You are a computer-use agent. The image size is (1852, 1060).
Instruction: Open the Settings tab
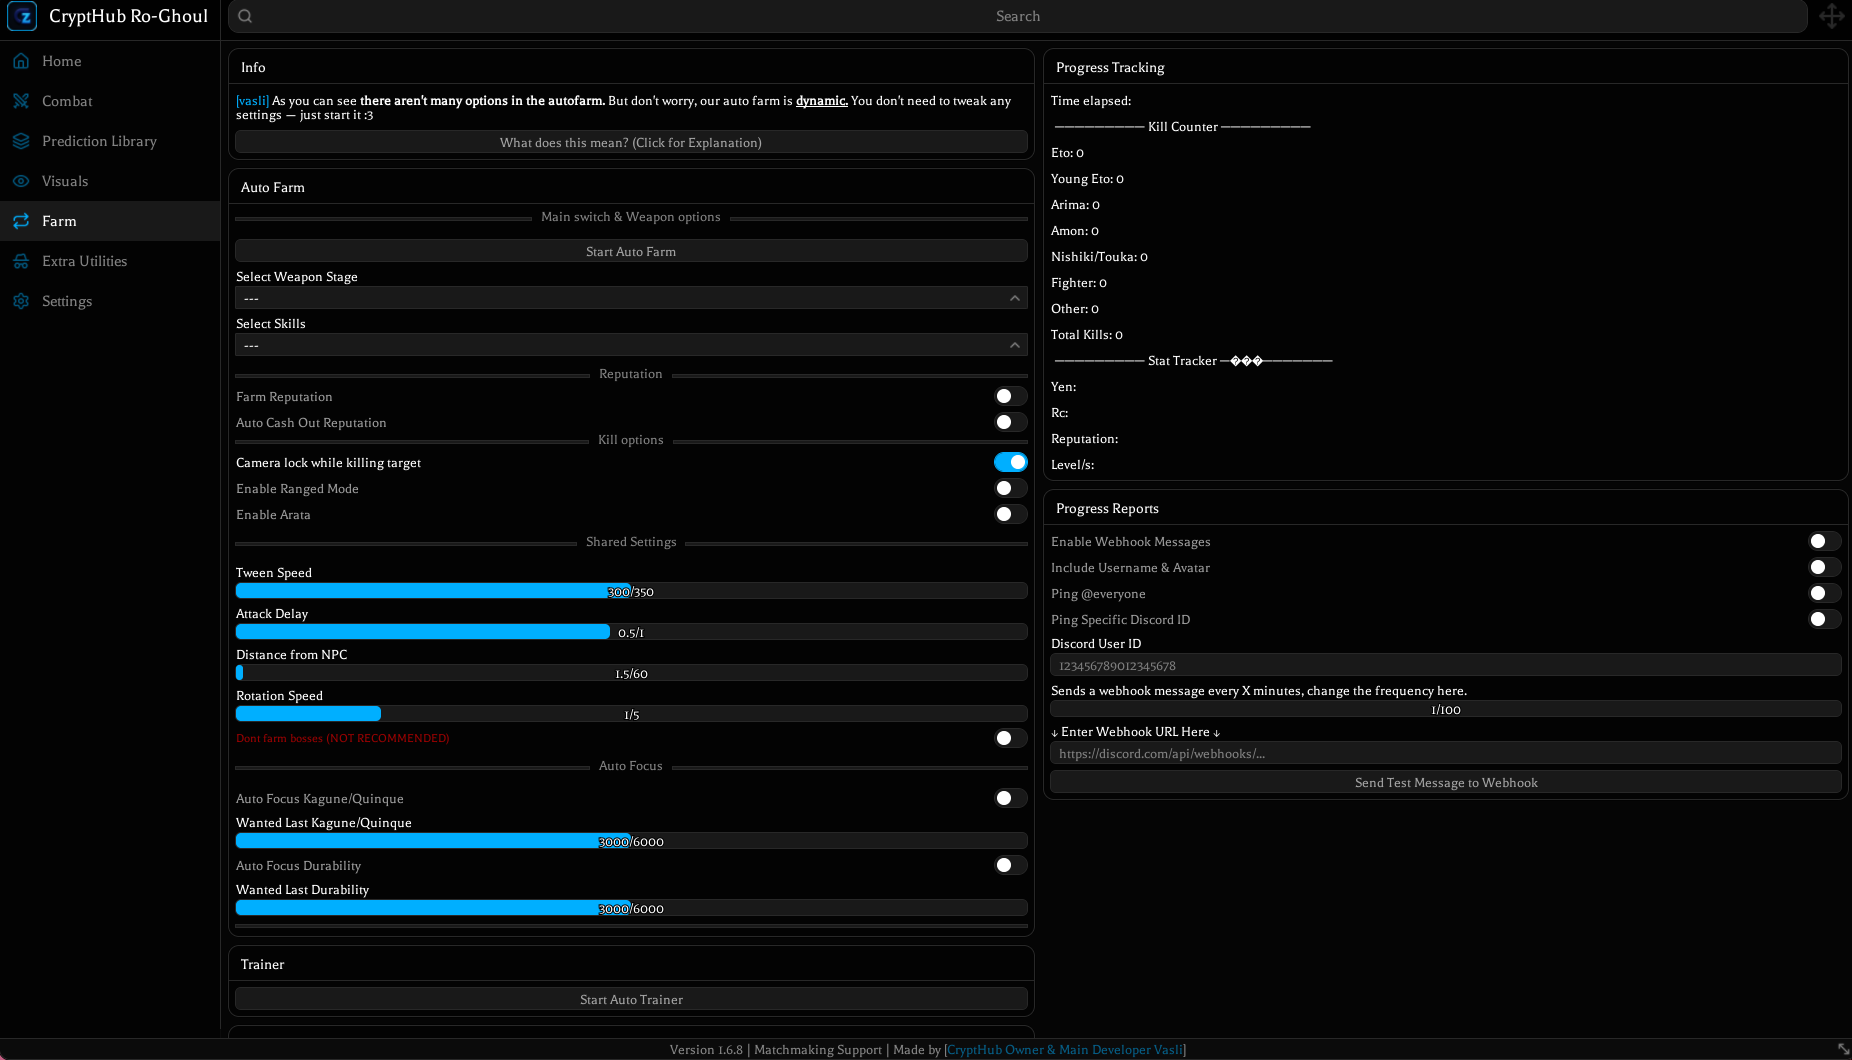click(110, 301)
